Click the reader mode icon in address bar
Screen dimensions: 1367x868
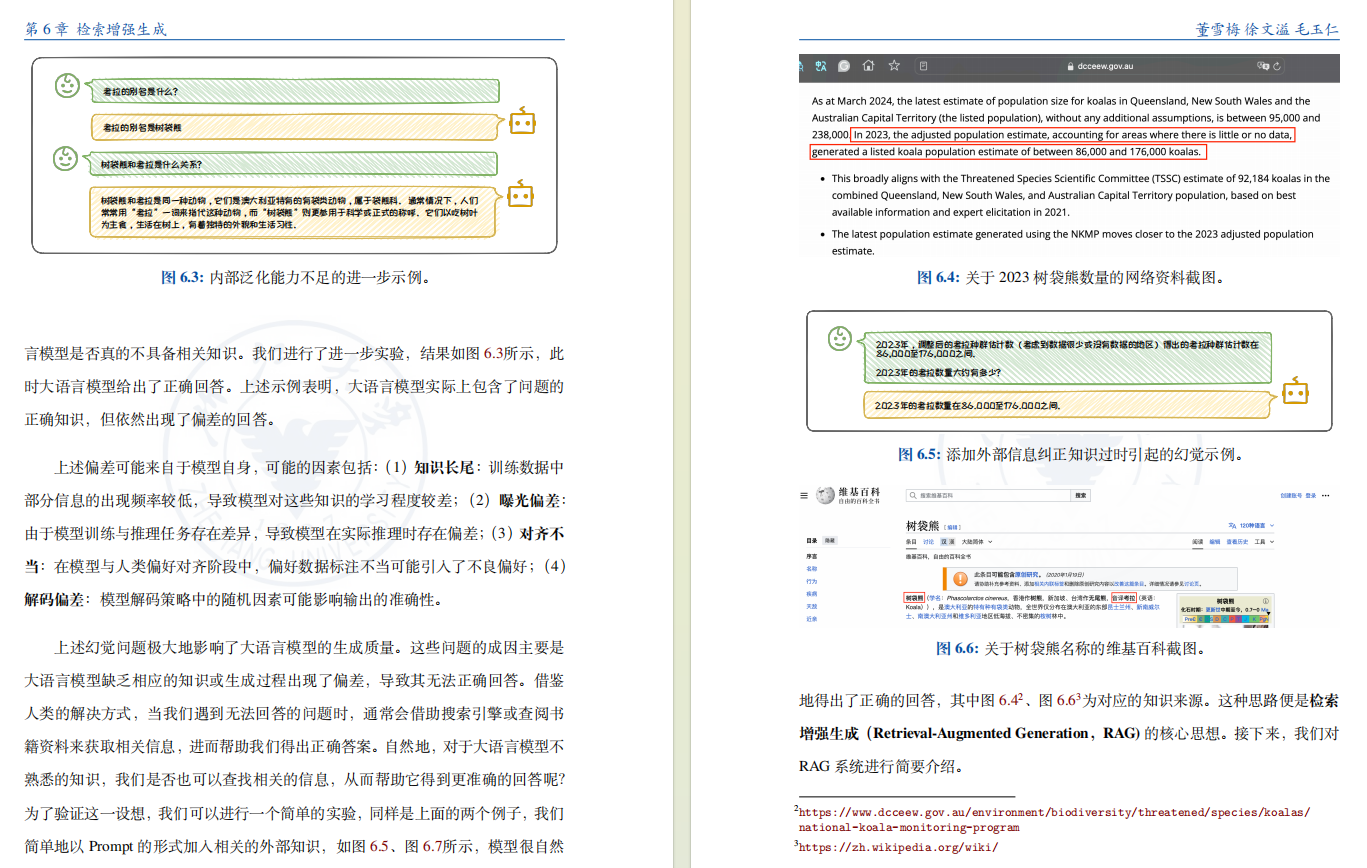[922, 66]
